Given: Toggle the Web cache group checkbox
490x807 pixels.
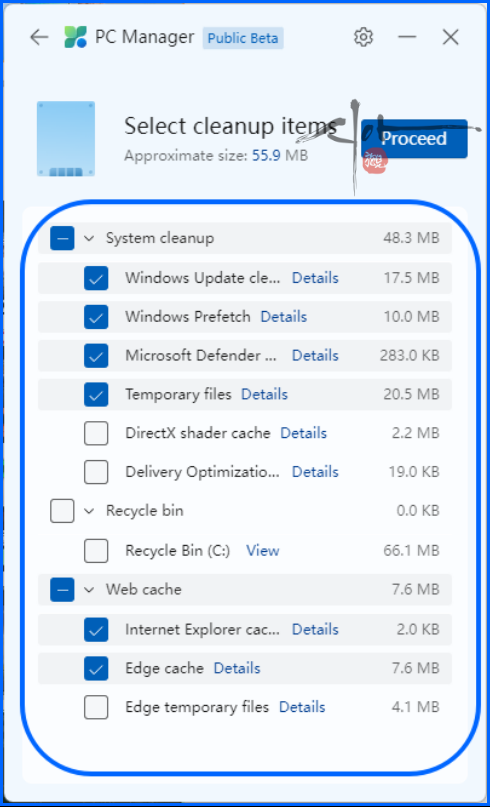Looking at the screenshot, I should point(62,590).
